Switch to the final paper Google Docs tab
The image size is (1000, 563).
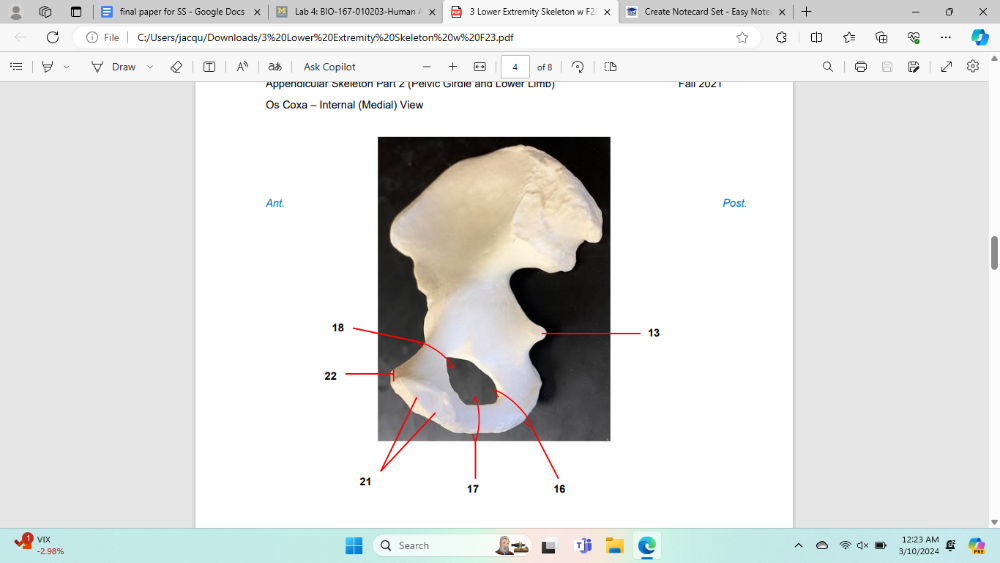180,12
